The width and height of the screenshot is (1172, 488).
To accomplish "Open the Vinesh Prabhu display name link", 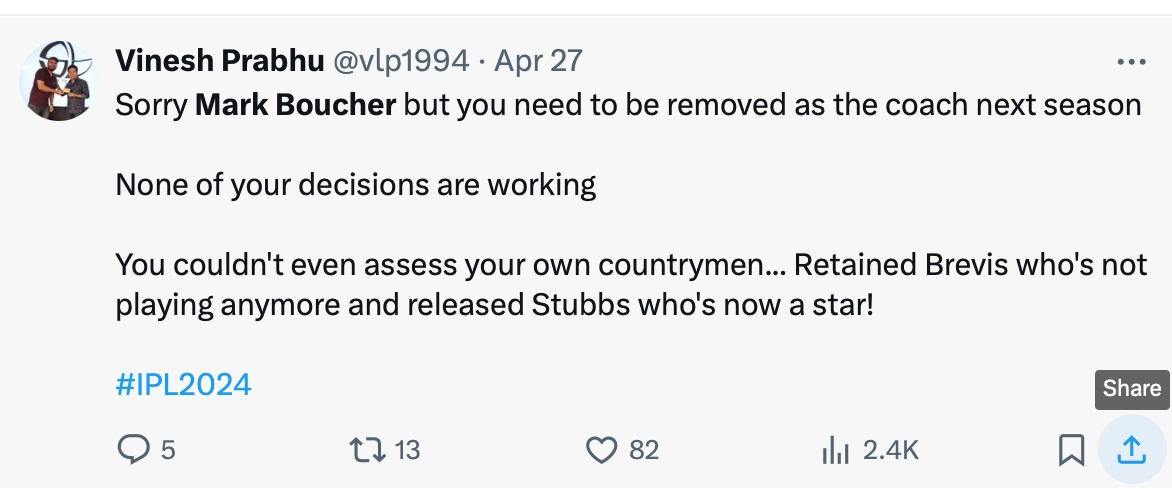I will (219, 61).
